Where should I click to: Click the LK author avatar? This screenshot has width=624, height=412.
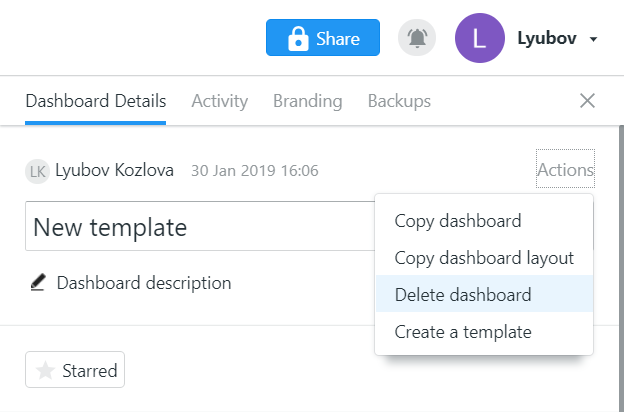[x=37, y=171]
